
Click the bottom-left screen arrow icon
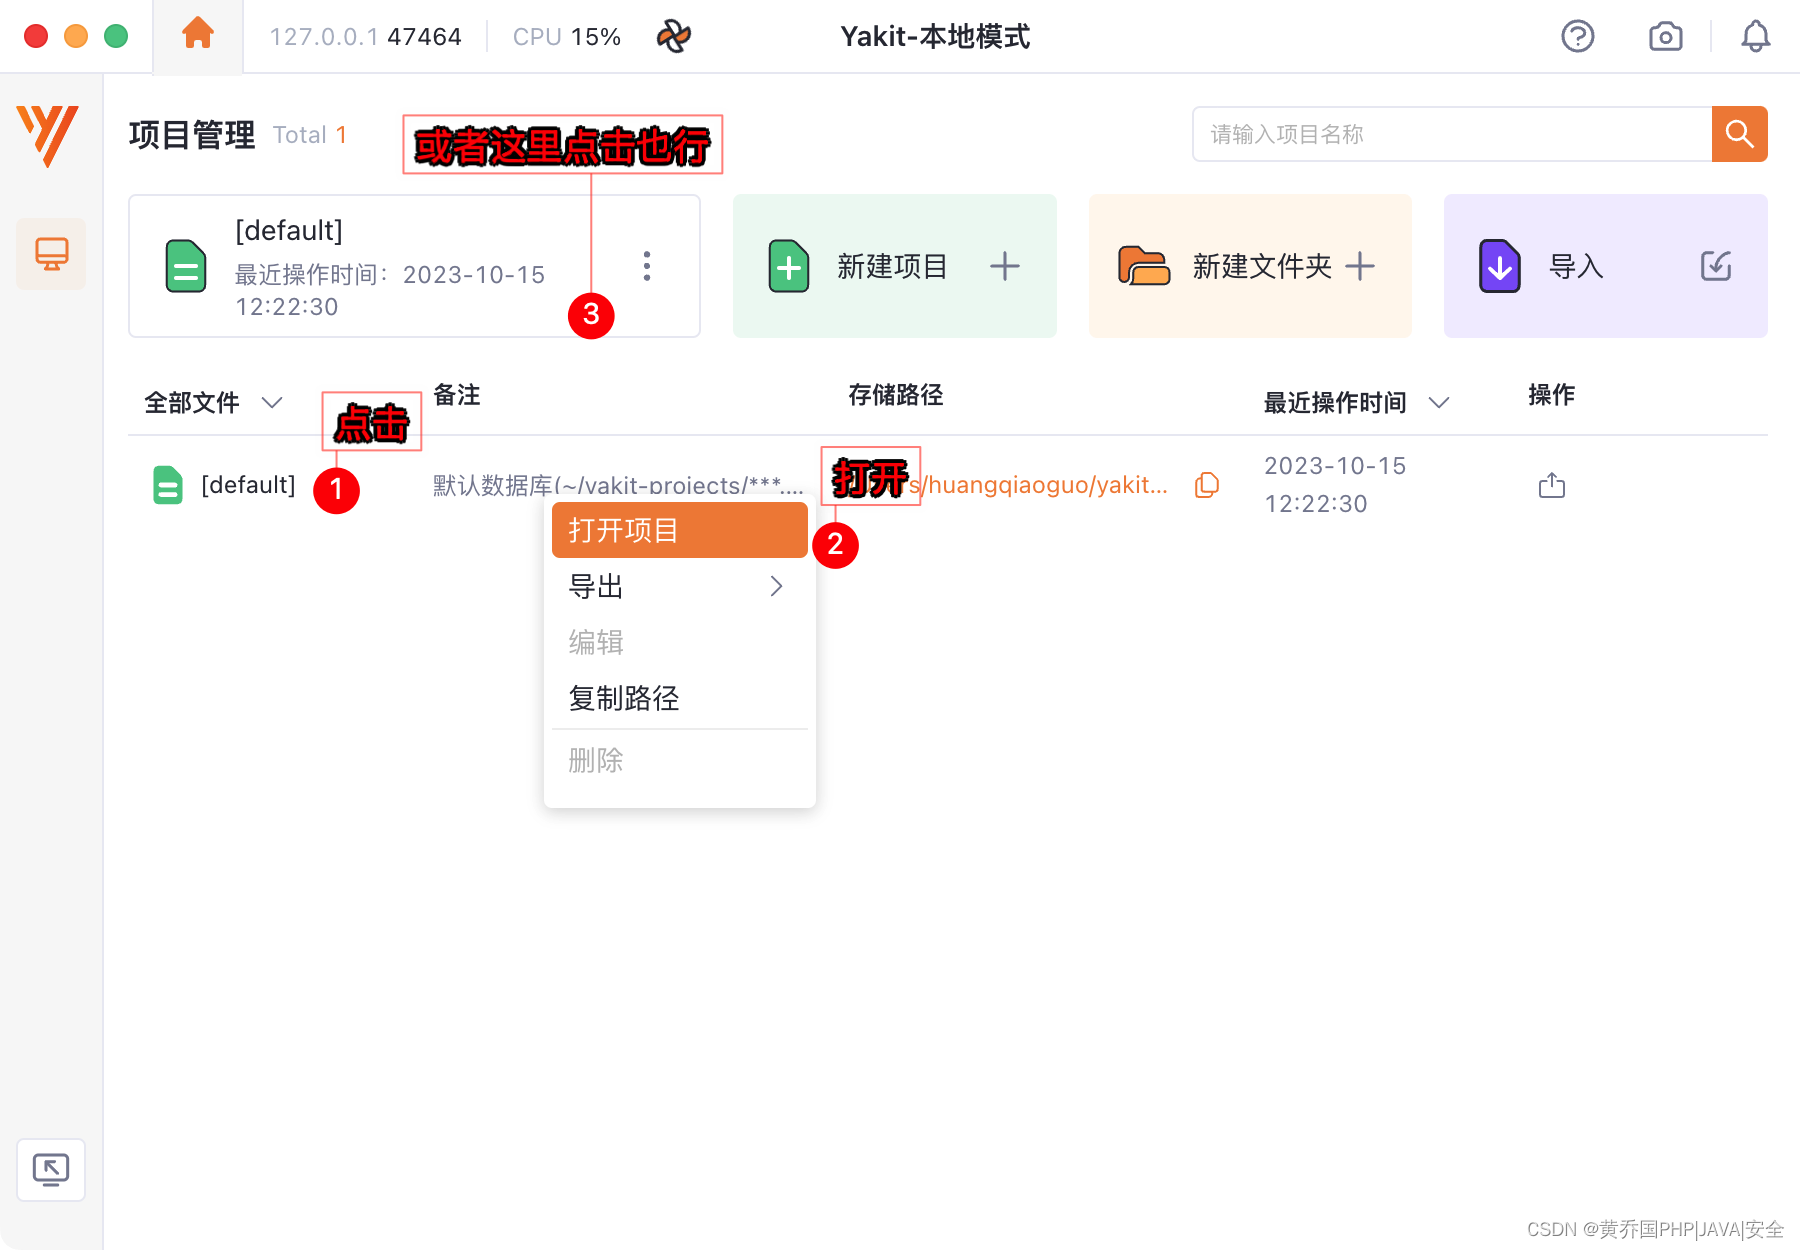pyautogui.click(x=51, y=1169)
